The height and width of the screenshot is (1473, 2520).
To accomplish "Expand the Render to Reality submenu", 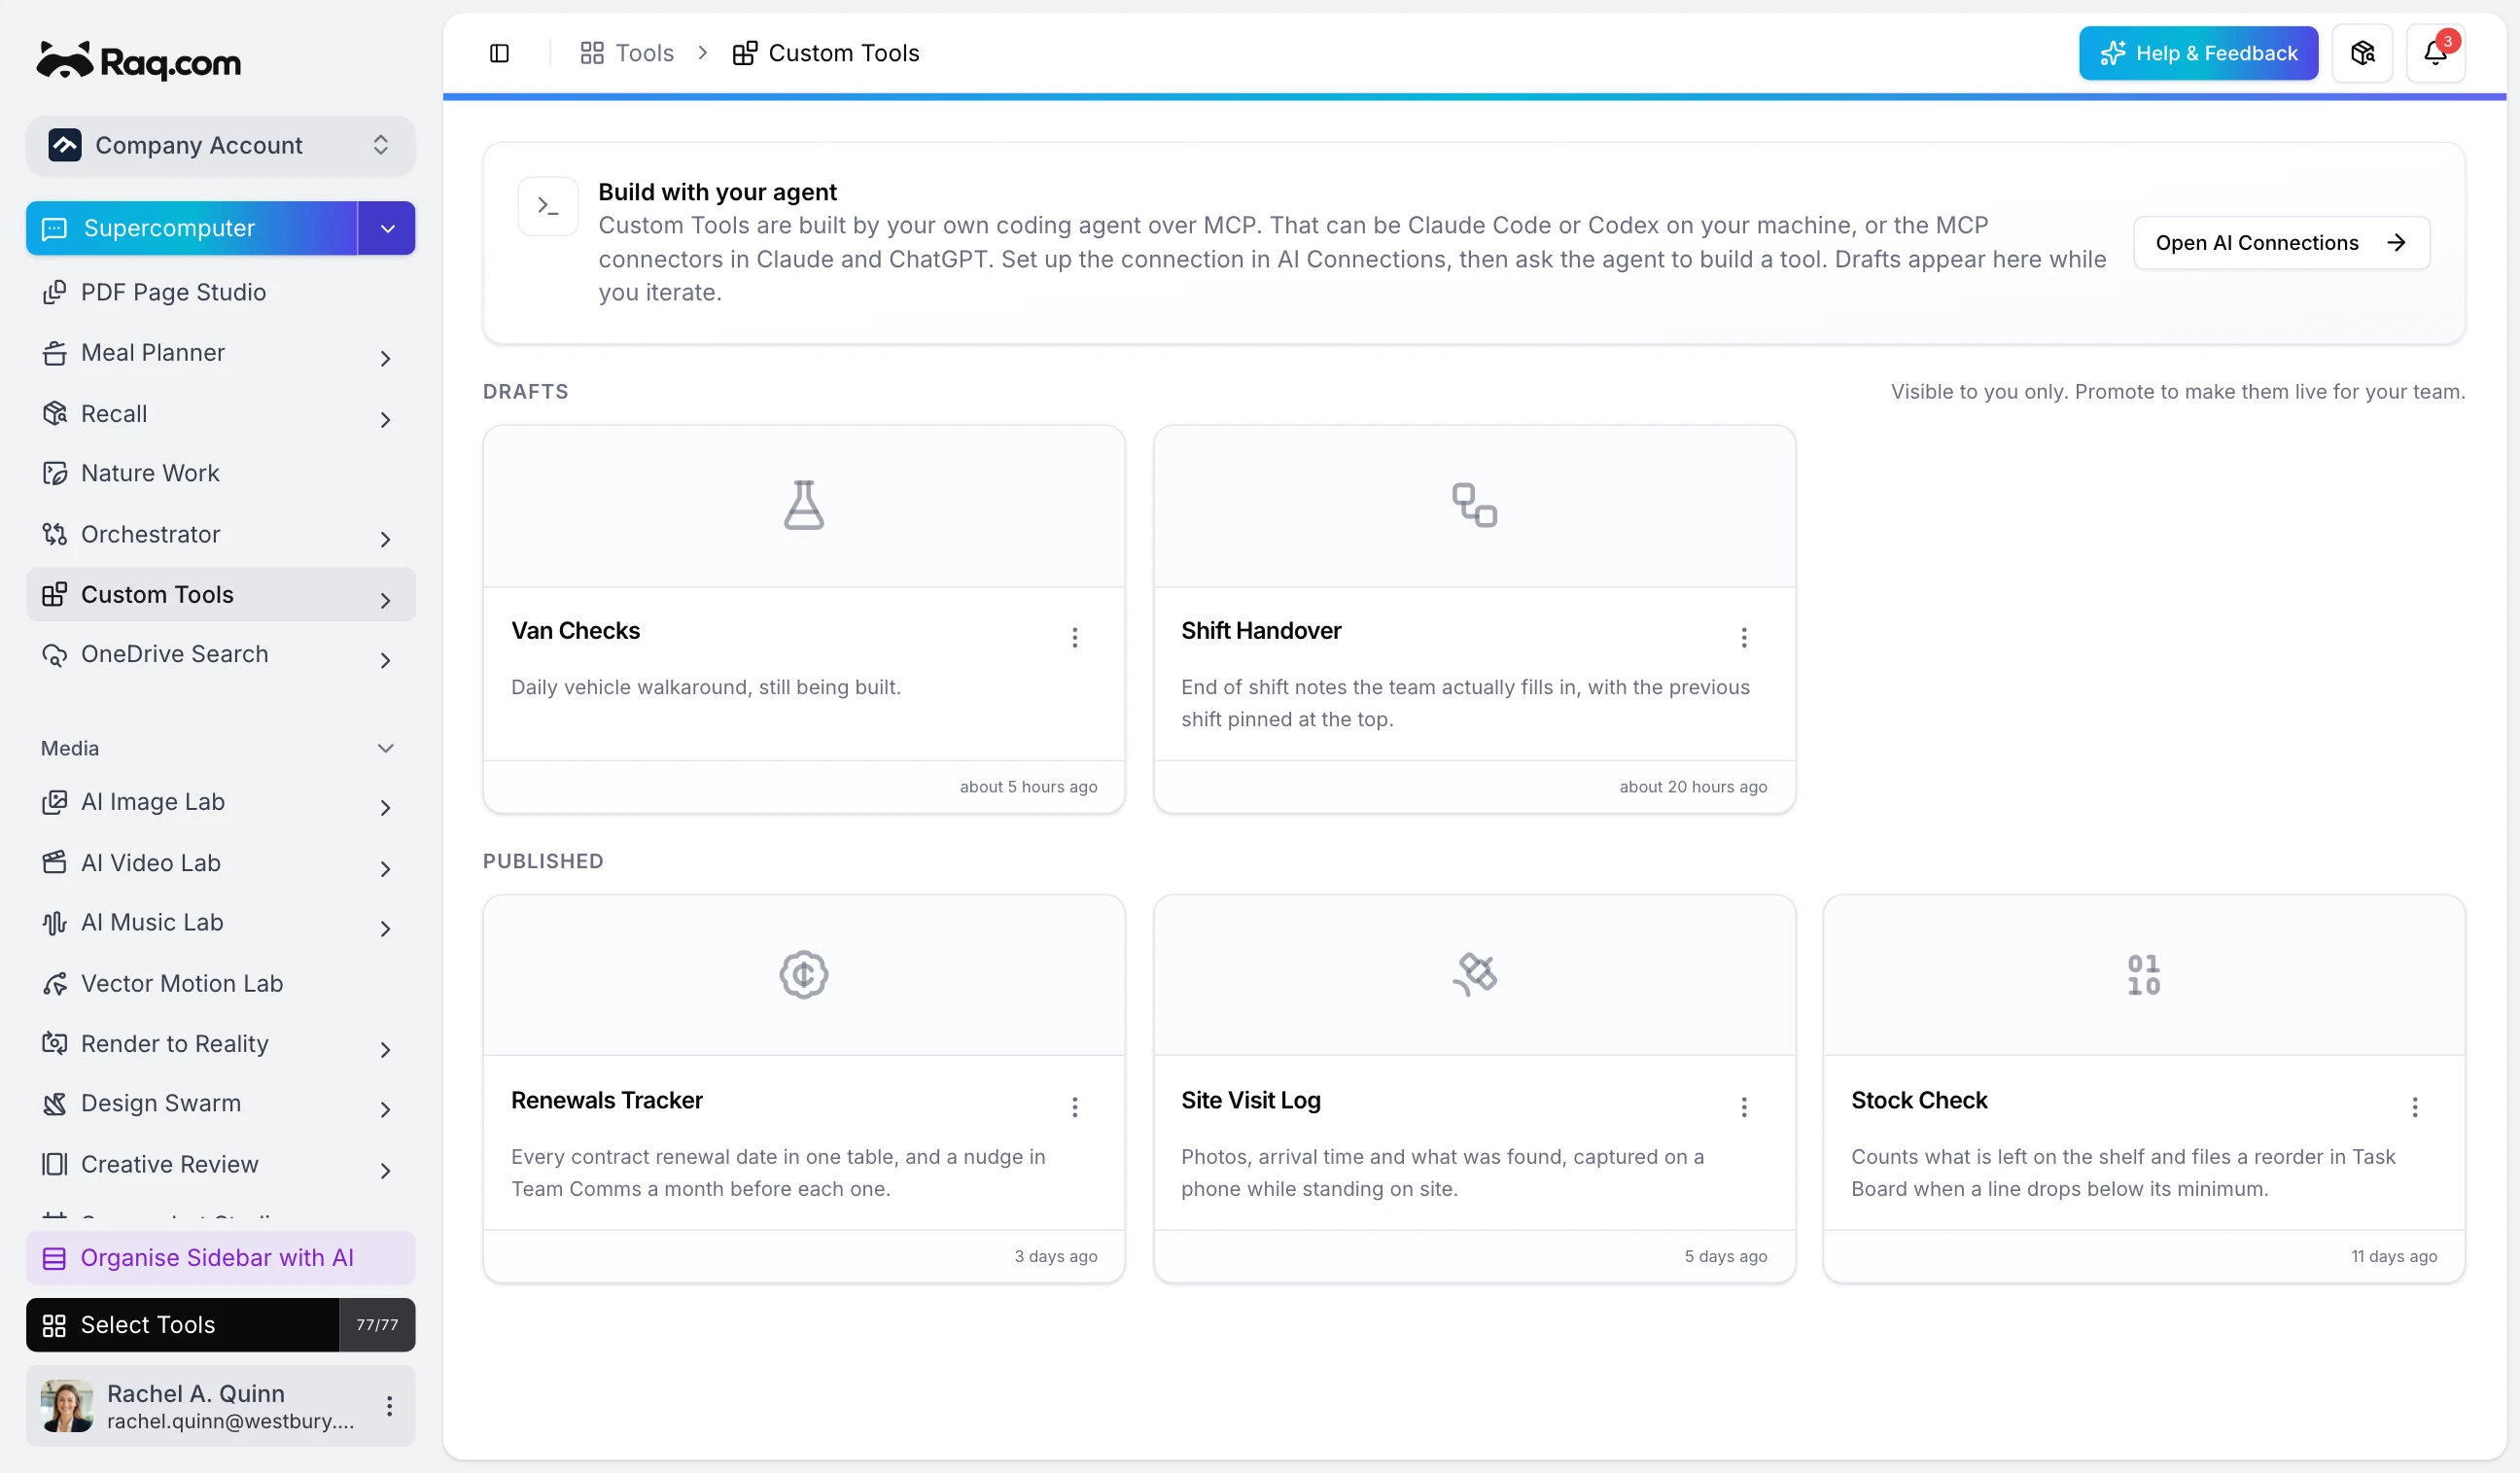I will [385, 1048].
